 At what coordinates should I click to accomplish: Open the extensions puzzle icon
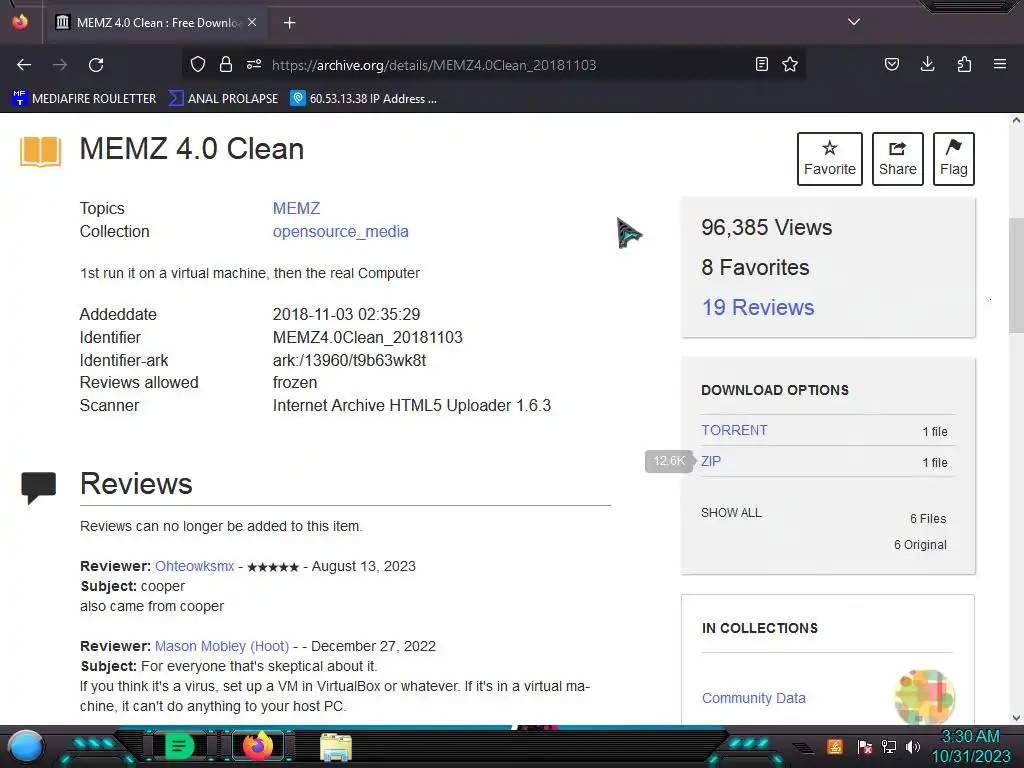pyautogui.click(x=964, y=64)
